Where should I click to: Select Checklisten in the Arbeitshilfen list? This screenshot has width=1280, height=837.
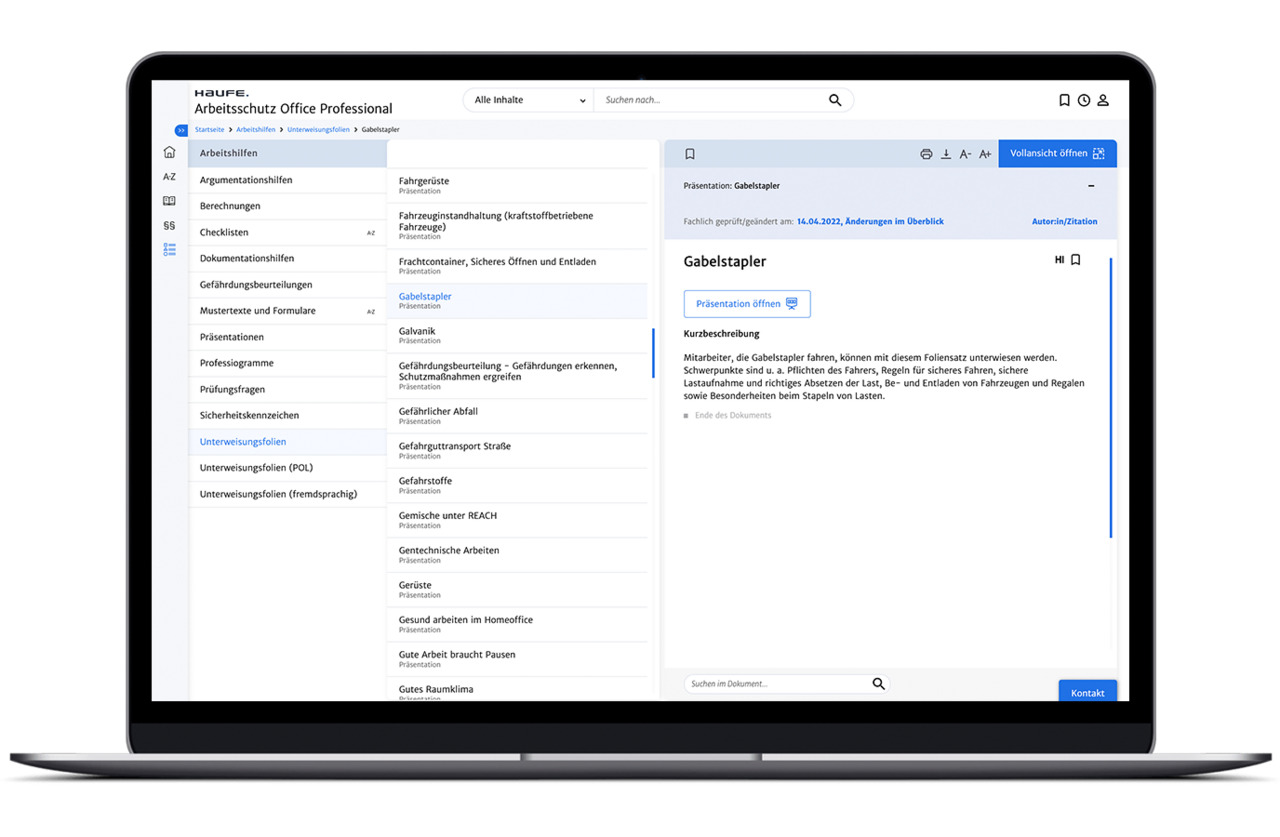point(287,232)
